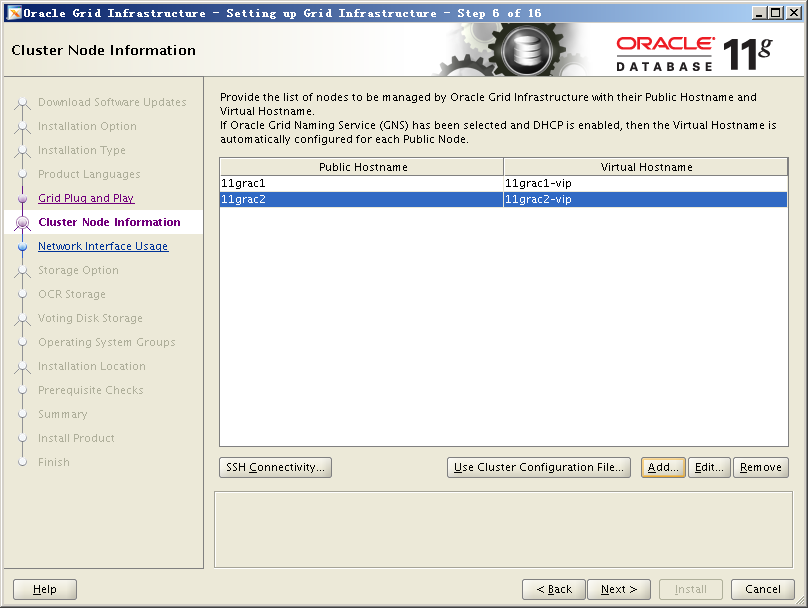Click the Grid Plug and Play step bullet

pos(22,199)
